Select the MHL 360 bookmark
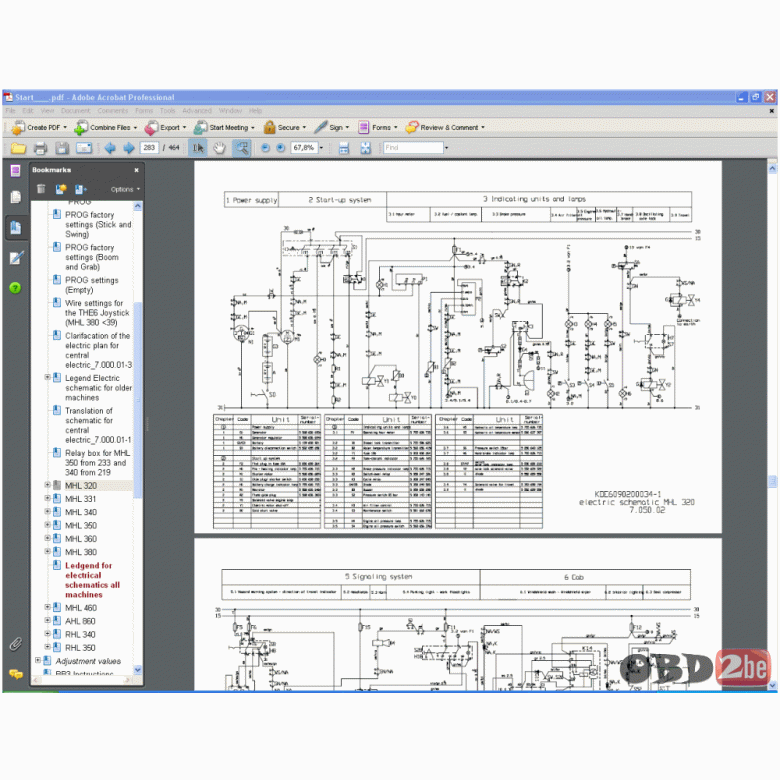 [81, 539]
